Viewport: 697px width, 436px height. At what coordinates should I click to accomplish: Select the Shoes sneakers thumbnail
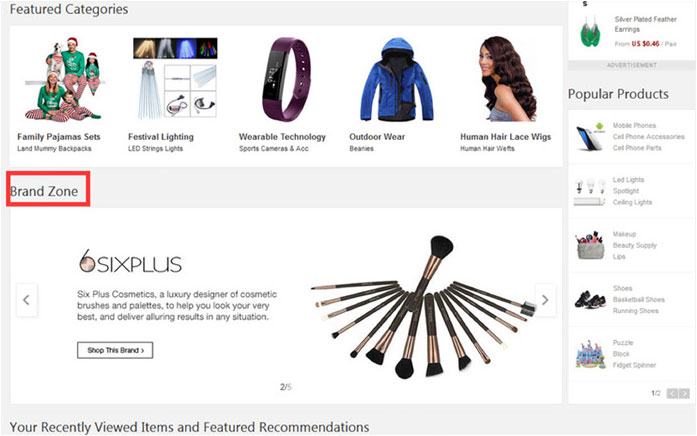click(590, 300)
